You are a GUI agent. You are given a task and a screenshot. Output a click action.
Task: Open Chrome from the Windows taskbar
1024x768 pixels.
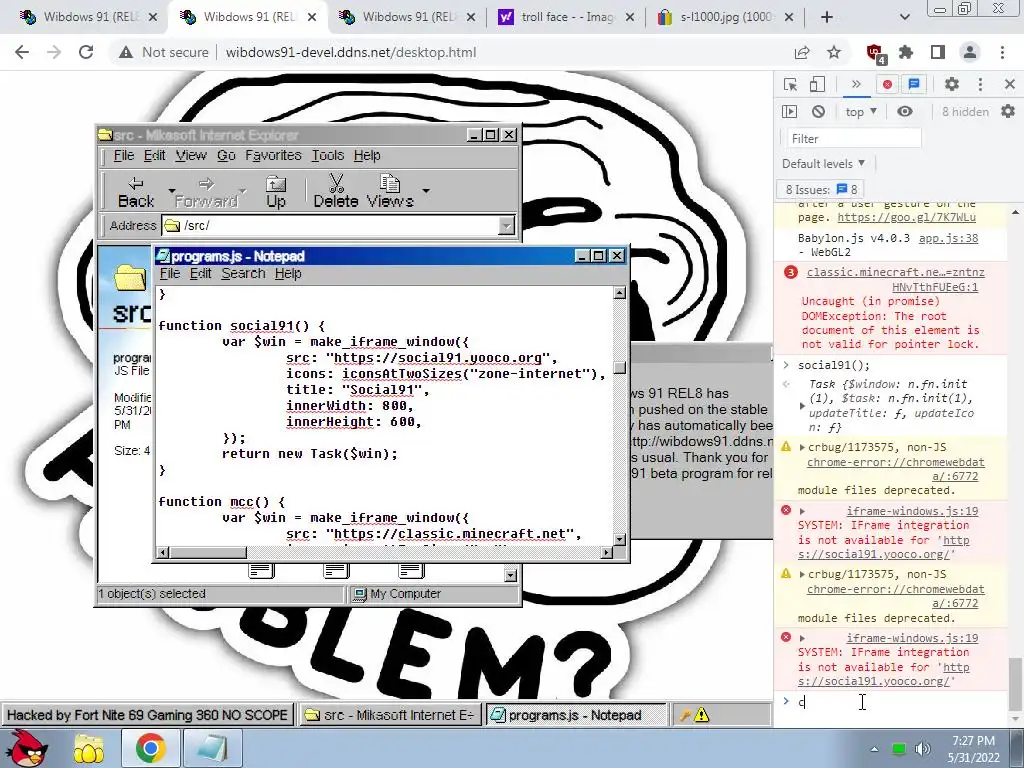pyautogui.click(x=151, y=748)
